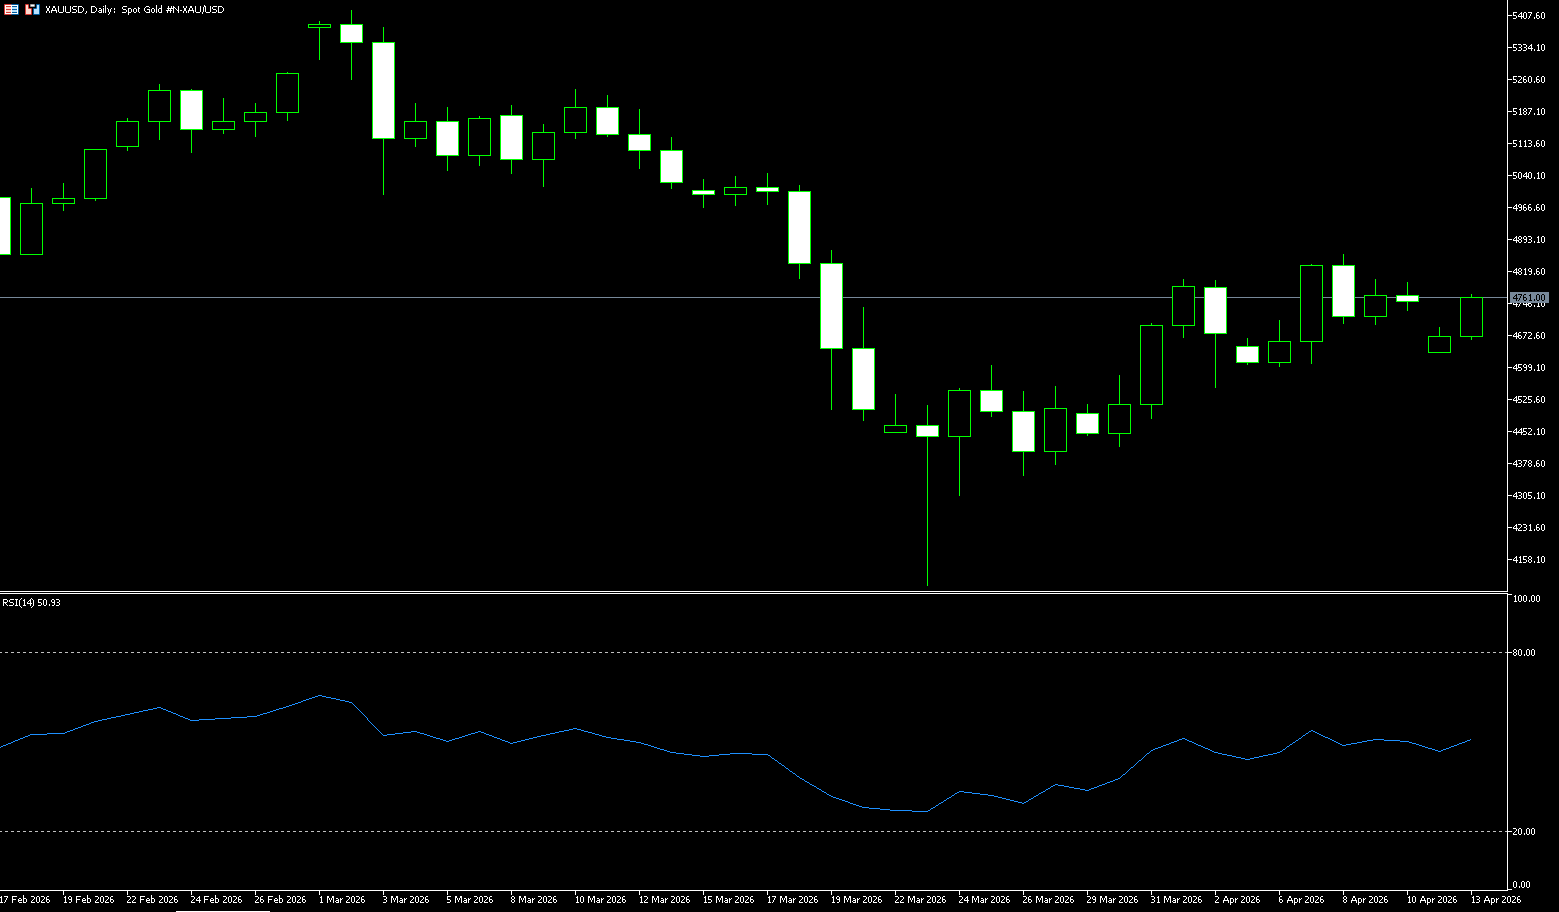Viewport: 1559px width, 912px height.
Task: Select the RSI 80.00 level label
Action: pyautogui.click(x=1524, y=653)
